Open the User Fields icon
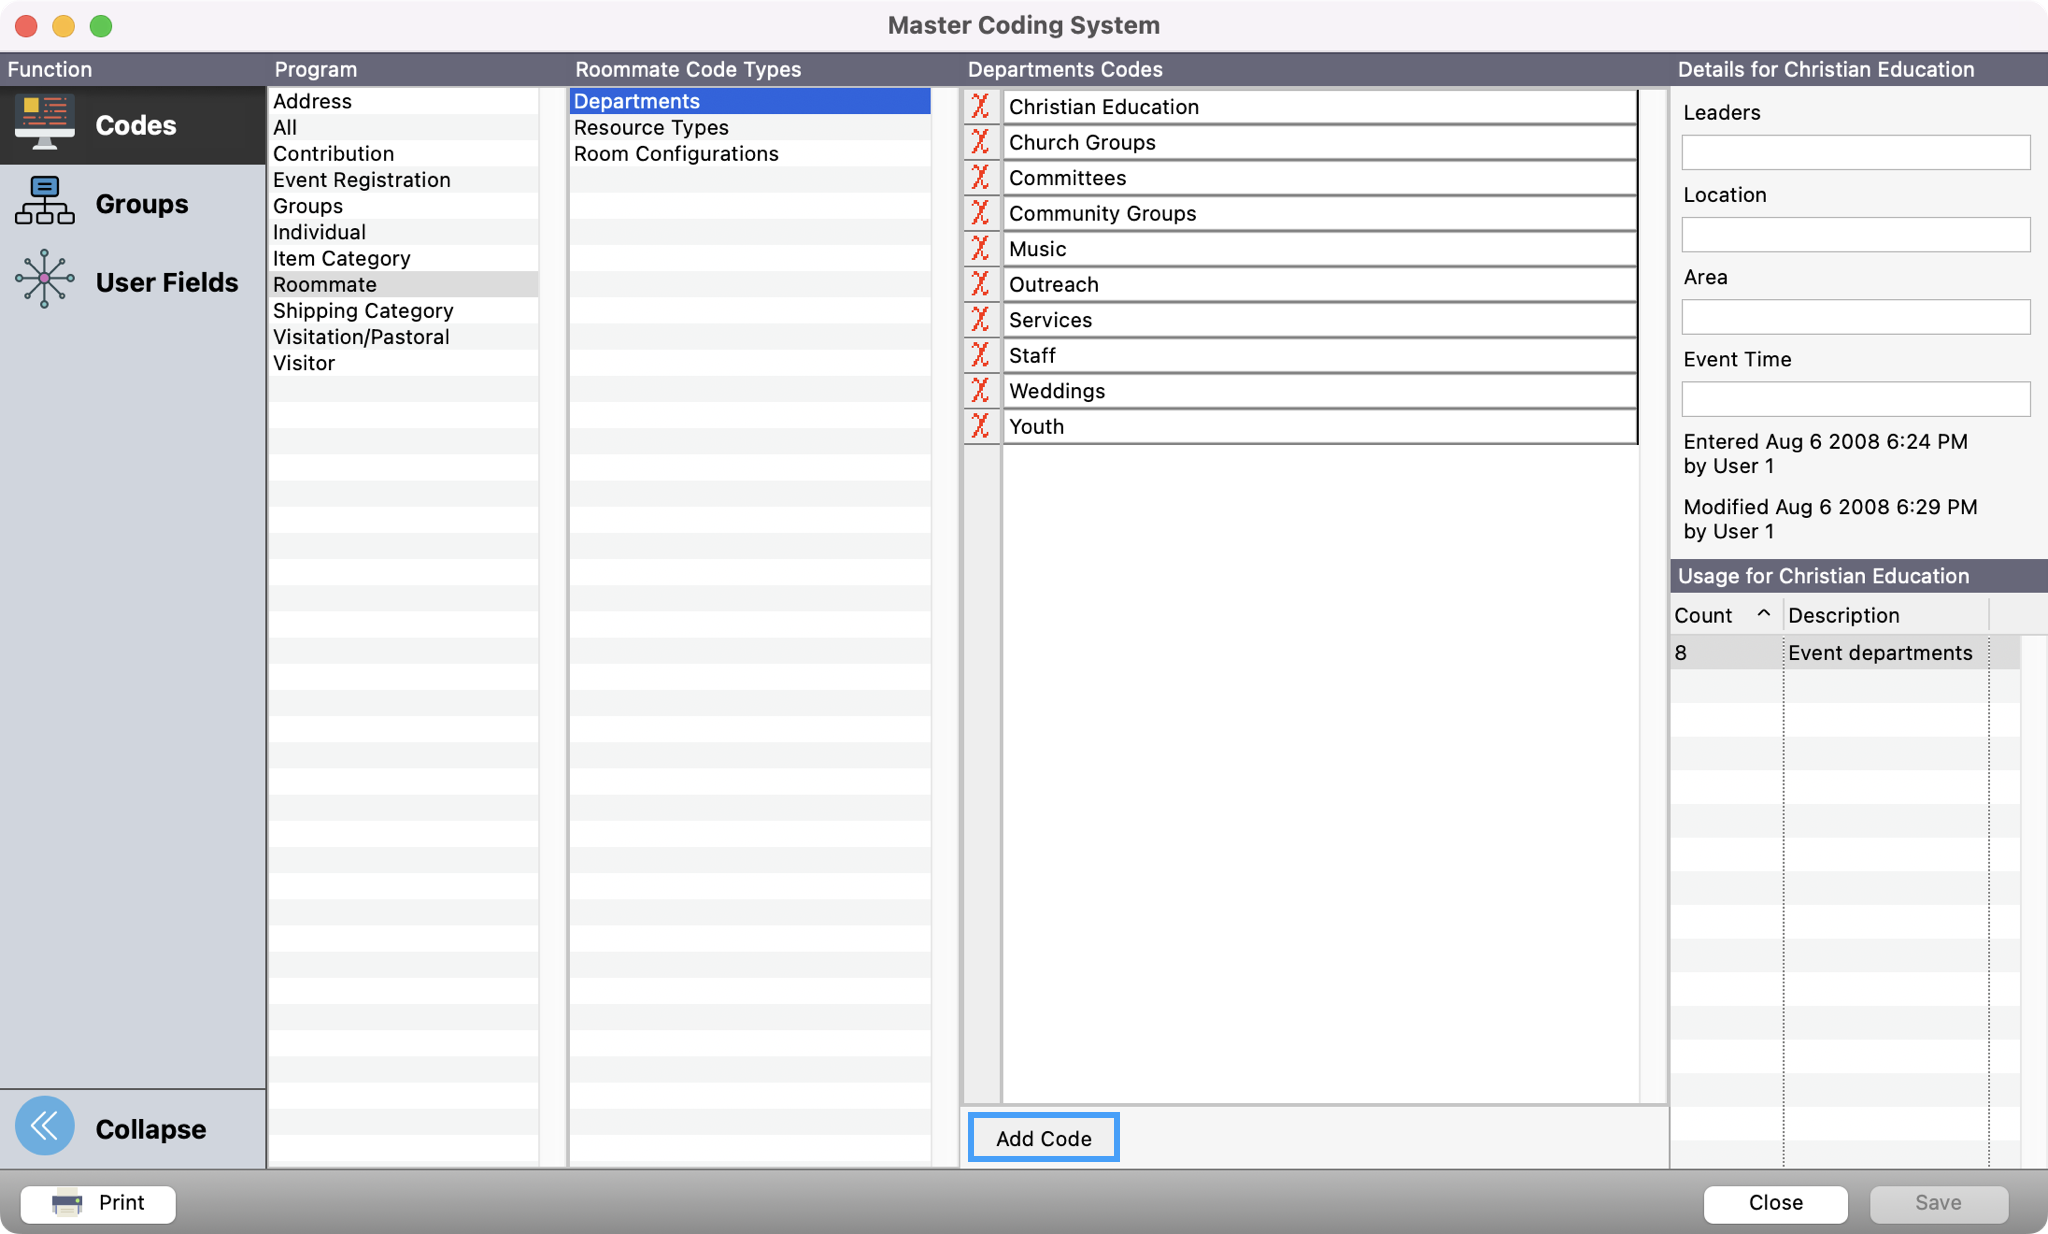This screenshot has width=2048, height=1234. [45, 279]
